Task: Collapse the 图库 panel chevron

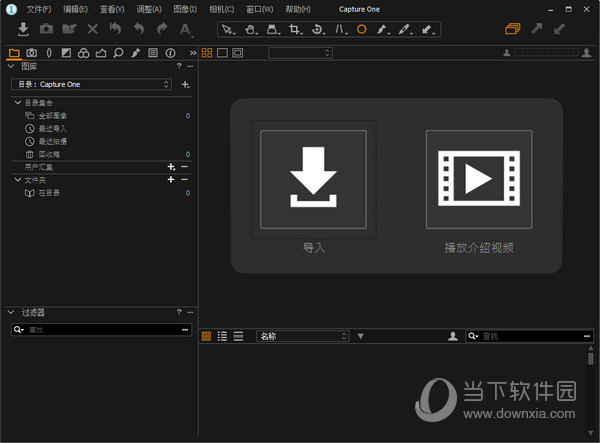Action: (x=11, y=66)
